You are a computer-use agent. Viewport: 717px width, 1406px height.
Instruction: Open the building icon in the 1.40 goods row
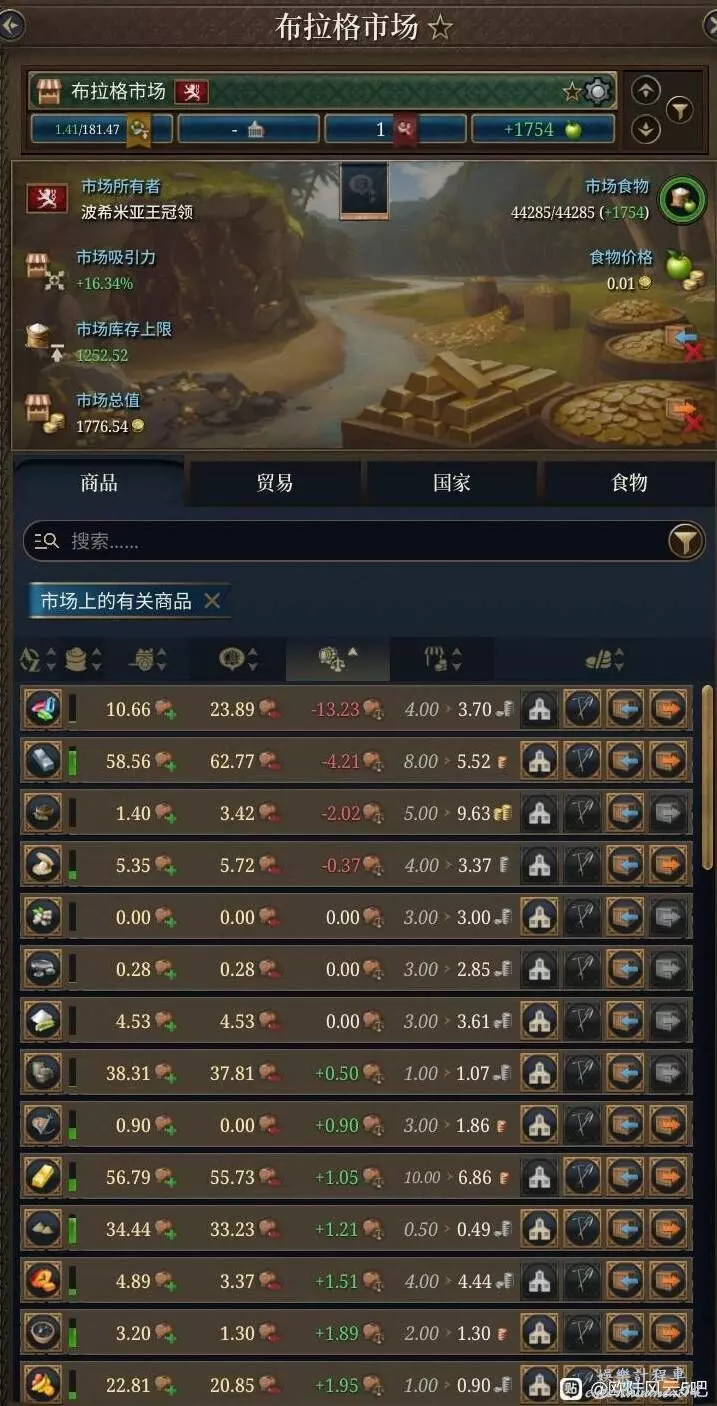pyautogui.click(x=539, y=813)
